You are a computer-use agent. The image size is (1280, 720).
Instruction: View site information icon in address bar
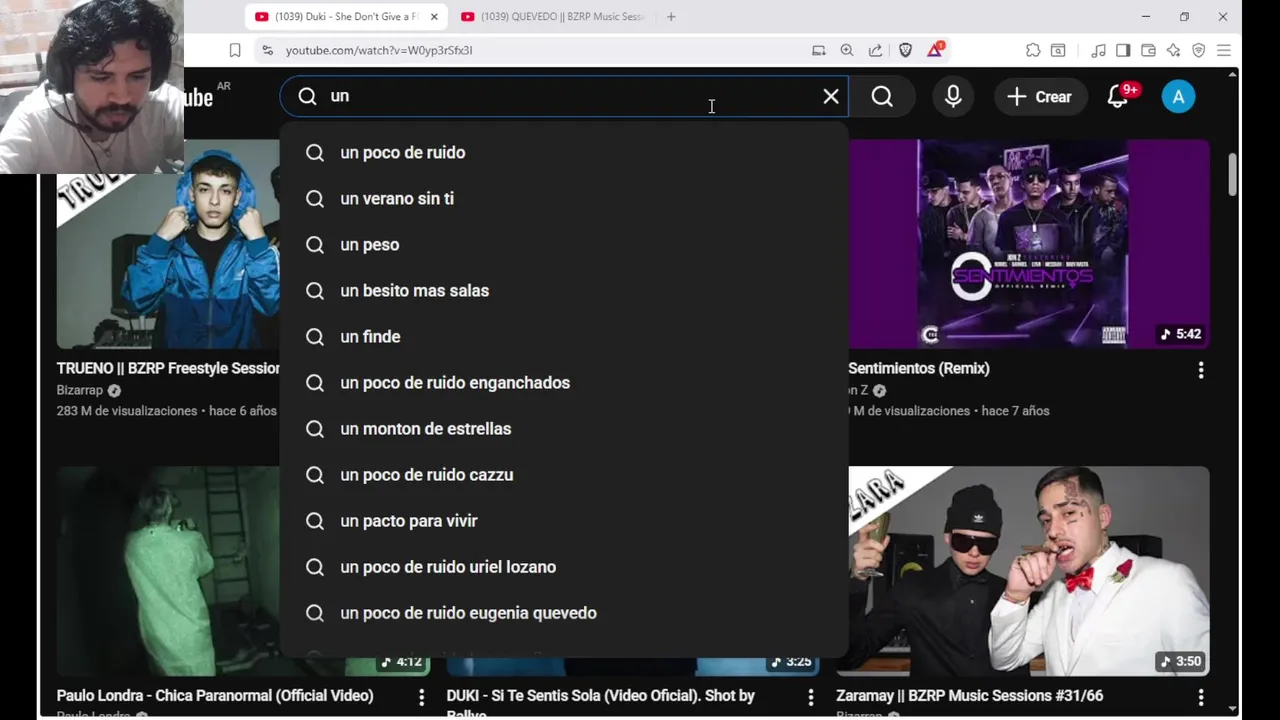267,50
